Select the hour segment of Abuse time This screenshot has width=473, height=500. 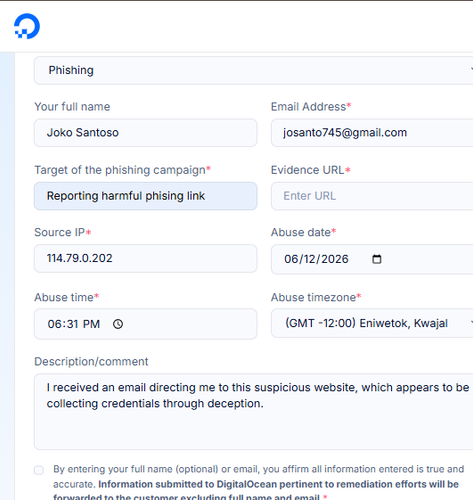click(x=53, y=324)
